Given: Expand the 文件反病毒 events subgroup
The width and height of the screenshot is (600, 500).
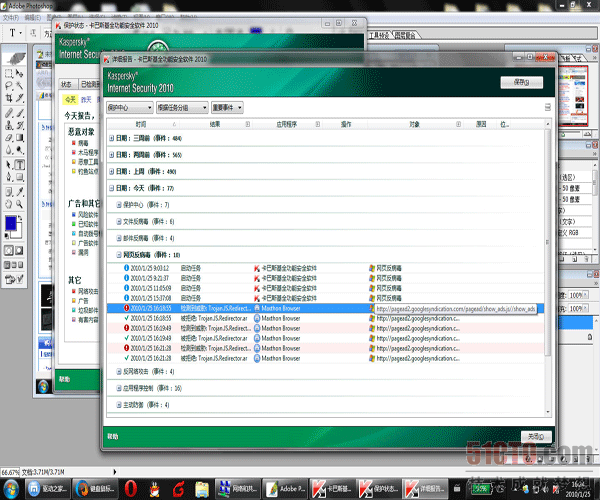Looking at the screenshot, I should pyautogui.click(x=119, y=221).
